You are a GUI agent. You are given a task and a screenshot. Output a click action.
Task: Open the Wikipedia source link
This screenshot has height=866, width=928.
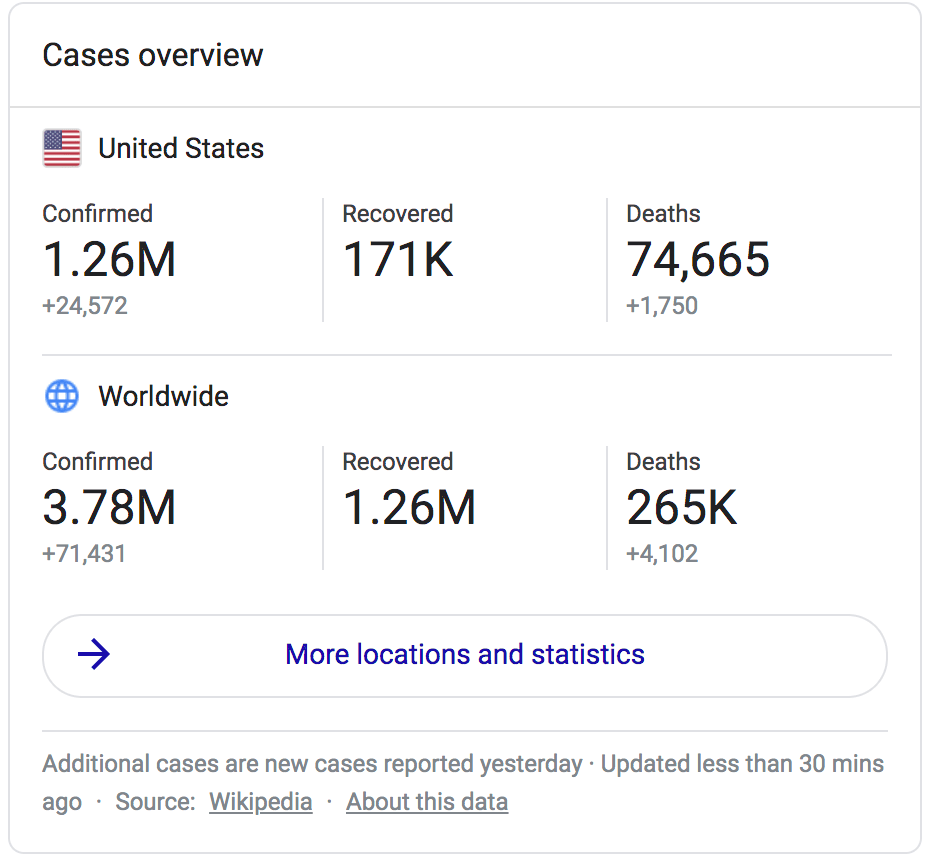pyautogui.click(x=260, y=802)
